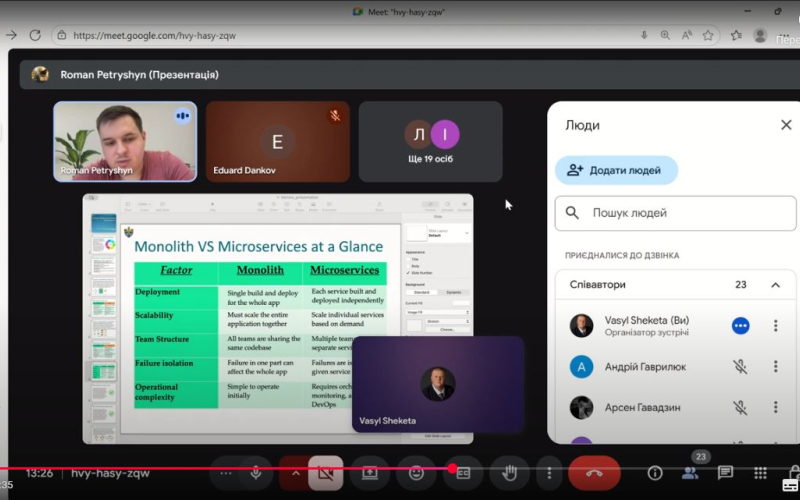Turn on closed captions

[463, 473]
